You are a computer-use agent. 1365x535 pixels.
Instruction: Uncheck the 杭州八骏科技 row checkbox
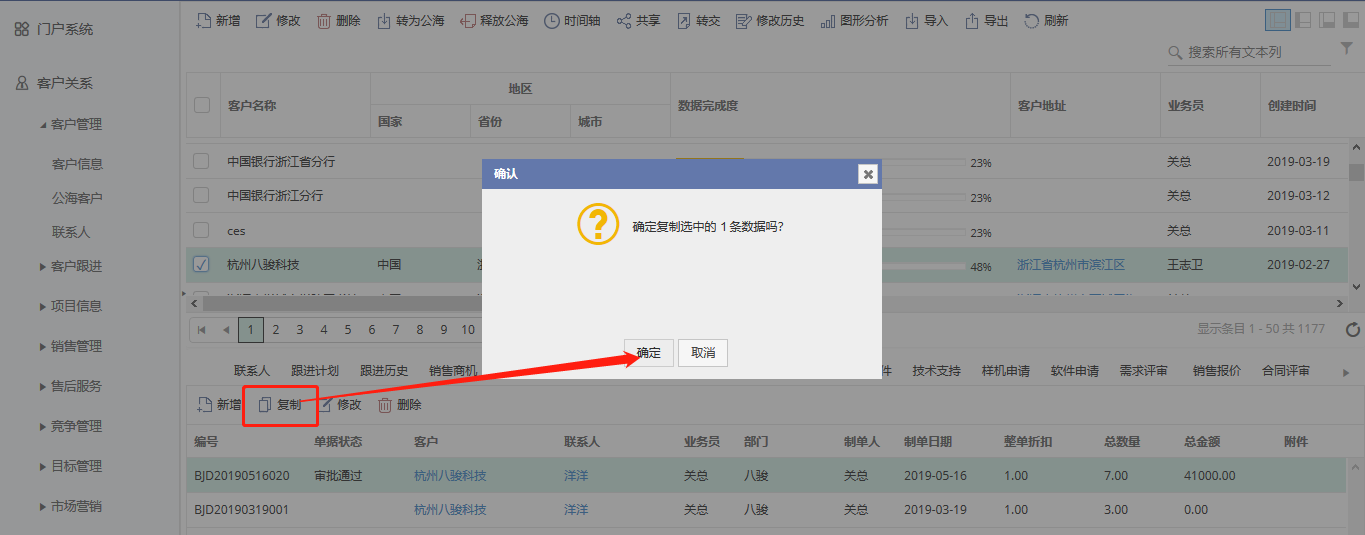201,265
